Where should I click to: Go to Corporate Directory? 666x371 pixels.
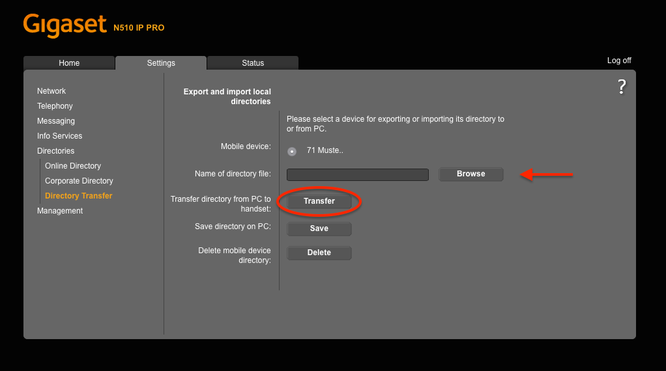(x=79, y=181)
